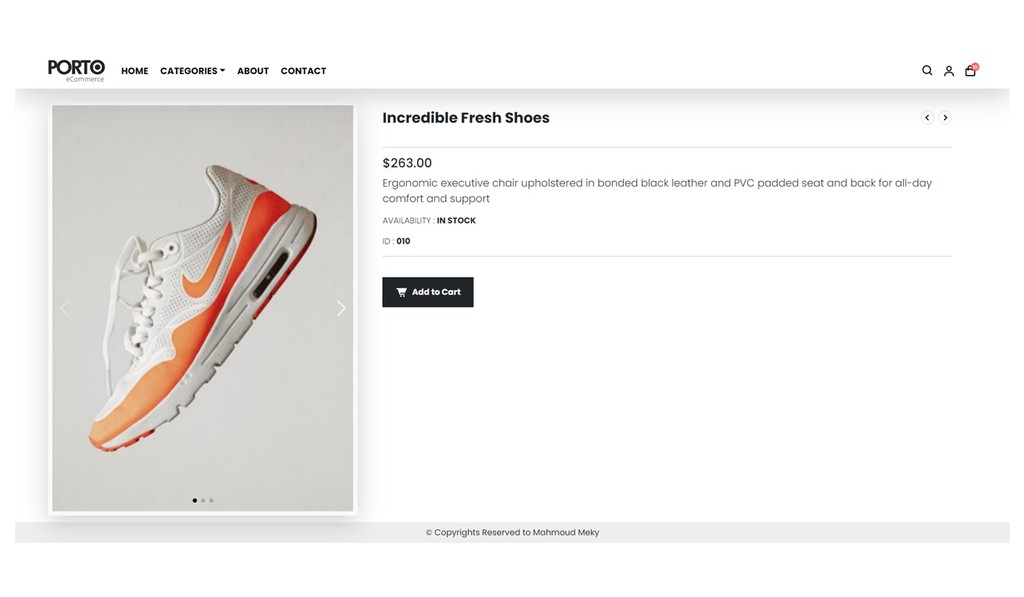Show previous image in shoe carousel
The height and width of the screenshot is (597, 1024).
tap(65, 308)
